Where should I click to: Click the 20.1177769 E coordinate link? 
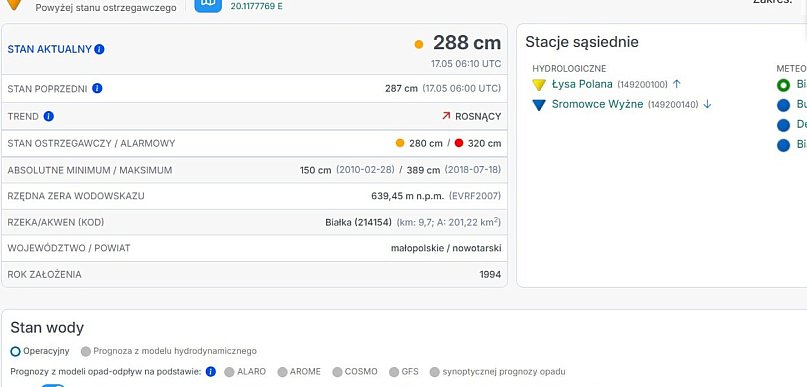256,7
